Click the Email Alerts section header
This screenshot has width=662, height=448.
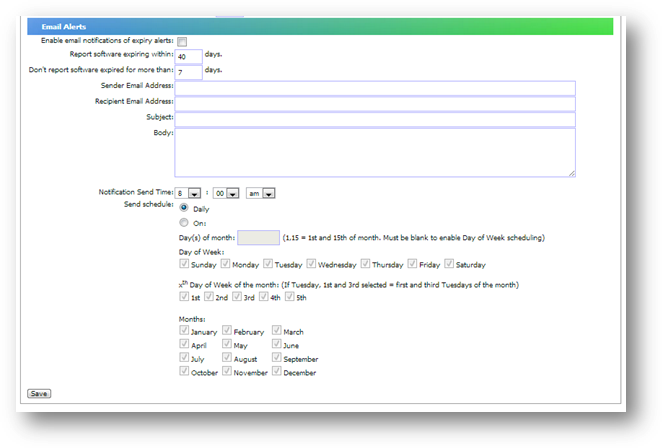tap(320, 27)
